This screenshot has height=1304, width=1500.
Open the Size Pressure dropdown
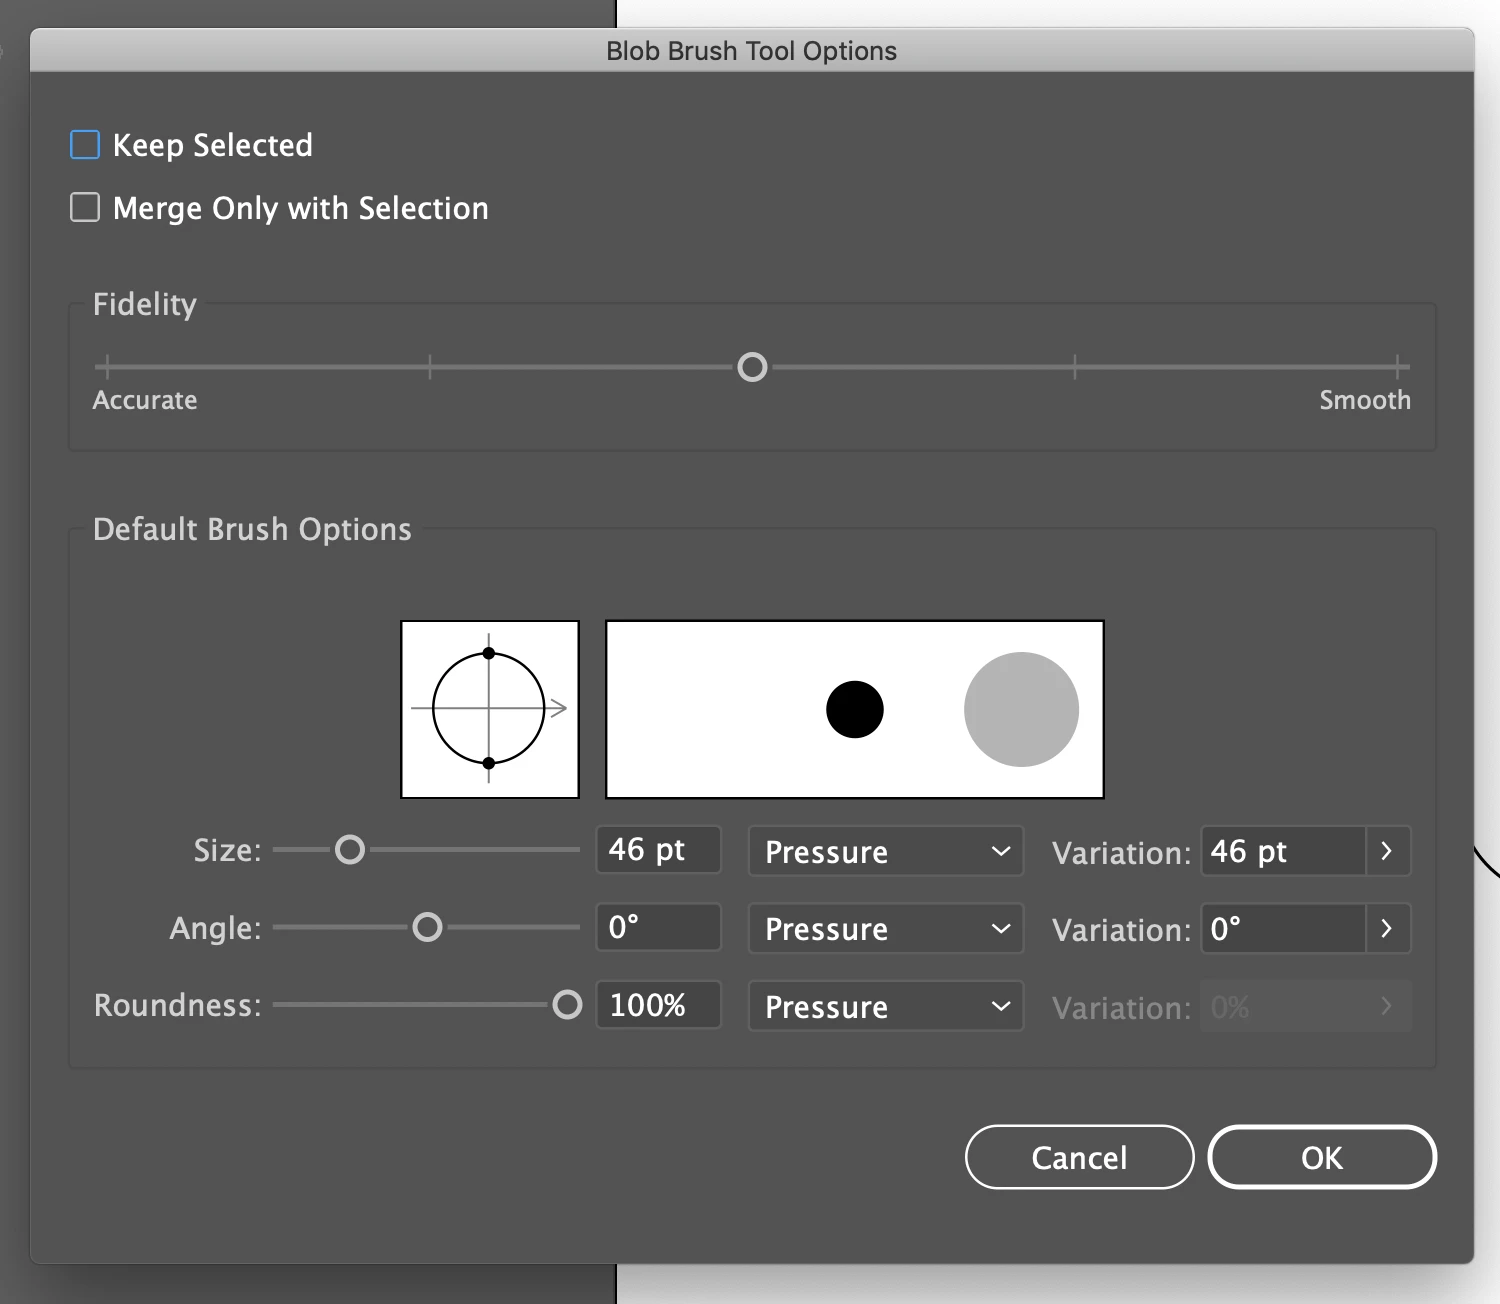pos(886,851)
